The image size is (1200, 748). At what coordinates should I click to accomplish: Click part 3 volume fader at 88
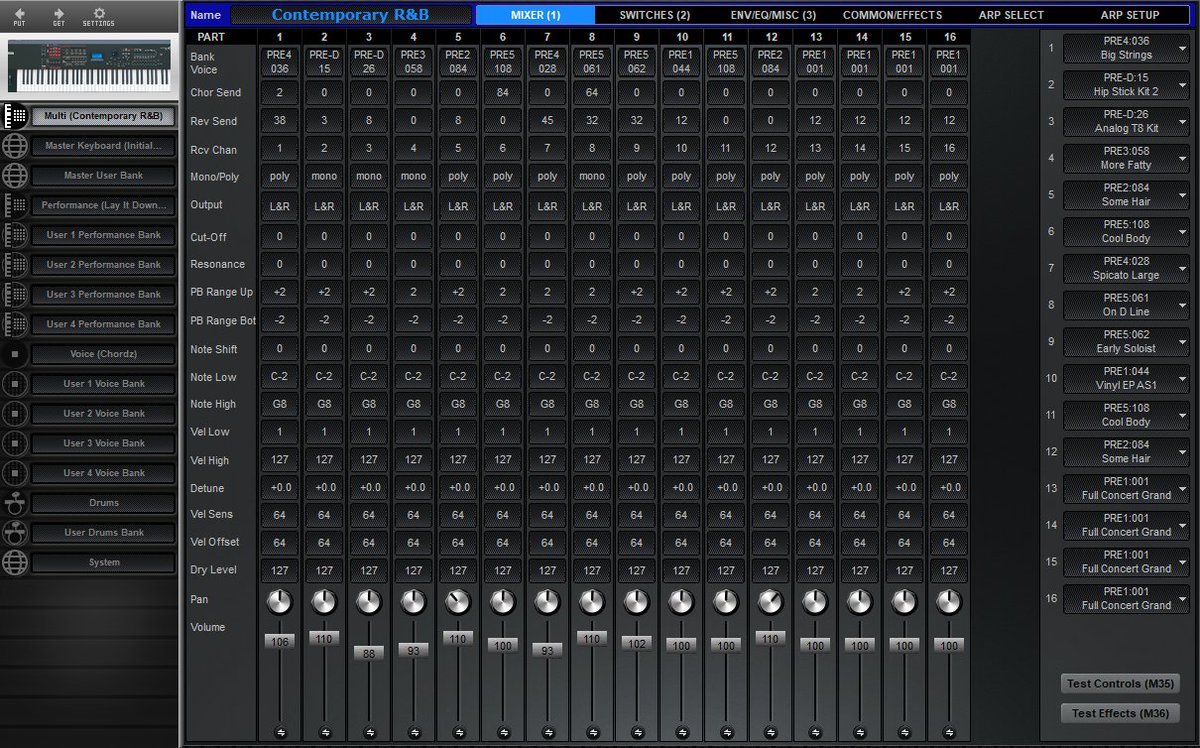point(369,653)
